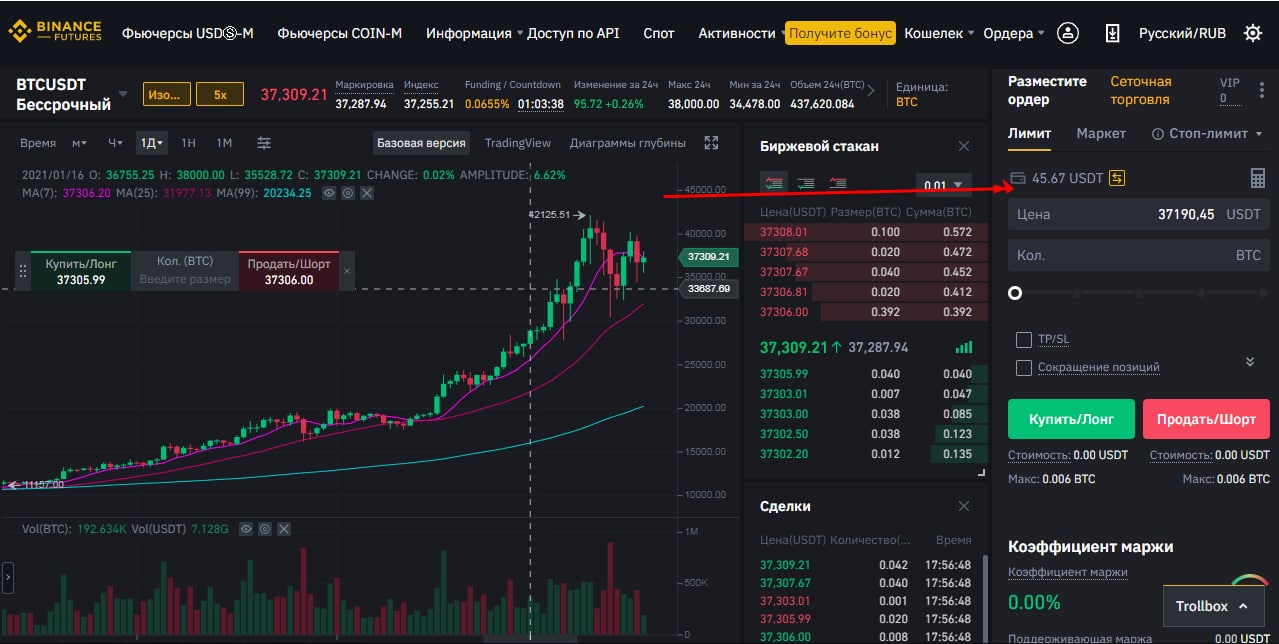This screenshot has height=644, width=1279.
Task: Switch to Маркет order tab
Action: [1101, 133]
